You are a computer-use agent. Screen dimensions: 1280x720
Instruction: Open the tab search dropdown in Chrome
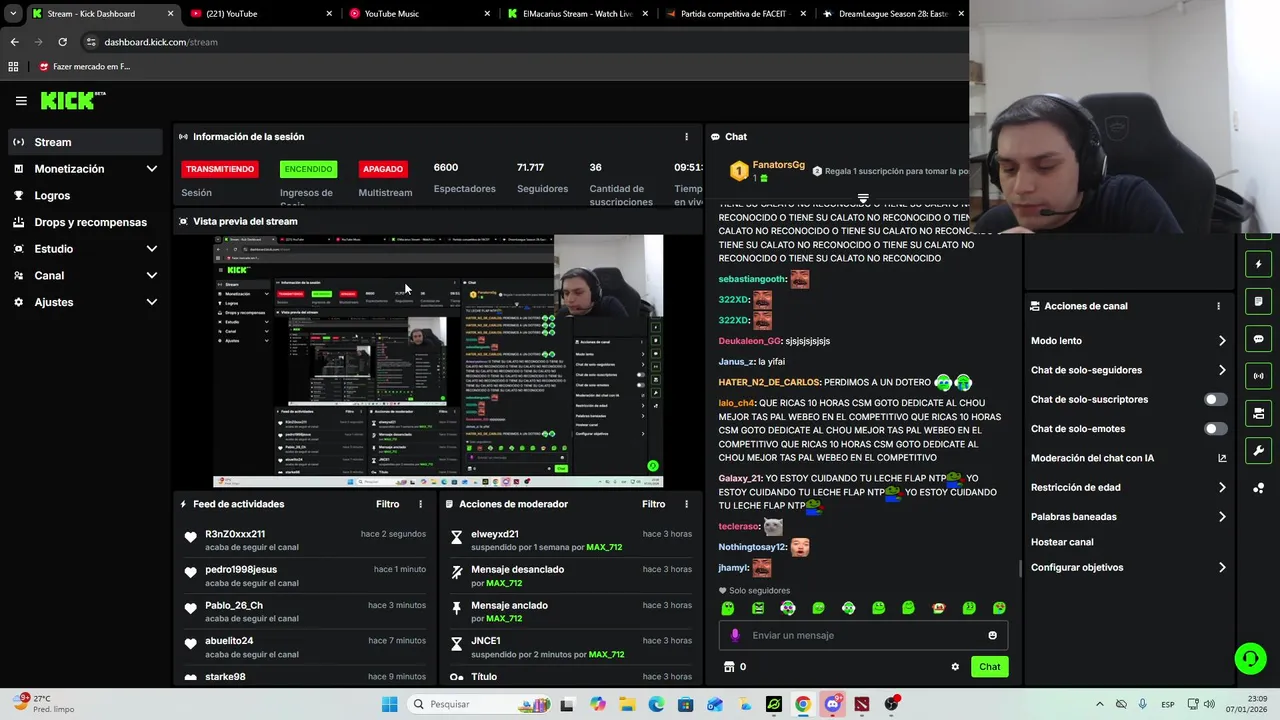[x=13, y=14]
